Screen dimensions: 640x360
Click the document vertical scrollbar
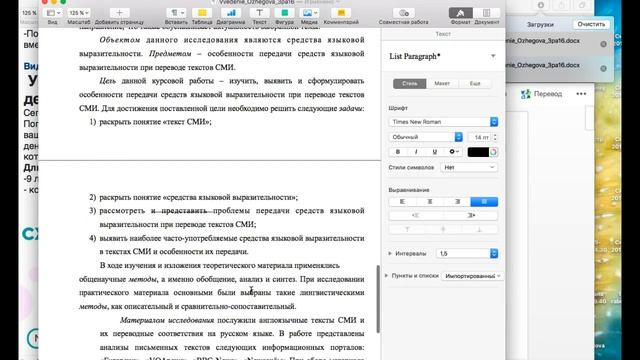pyautogui.click(x=378, y=299)
